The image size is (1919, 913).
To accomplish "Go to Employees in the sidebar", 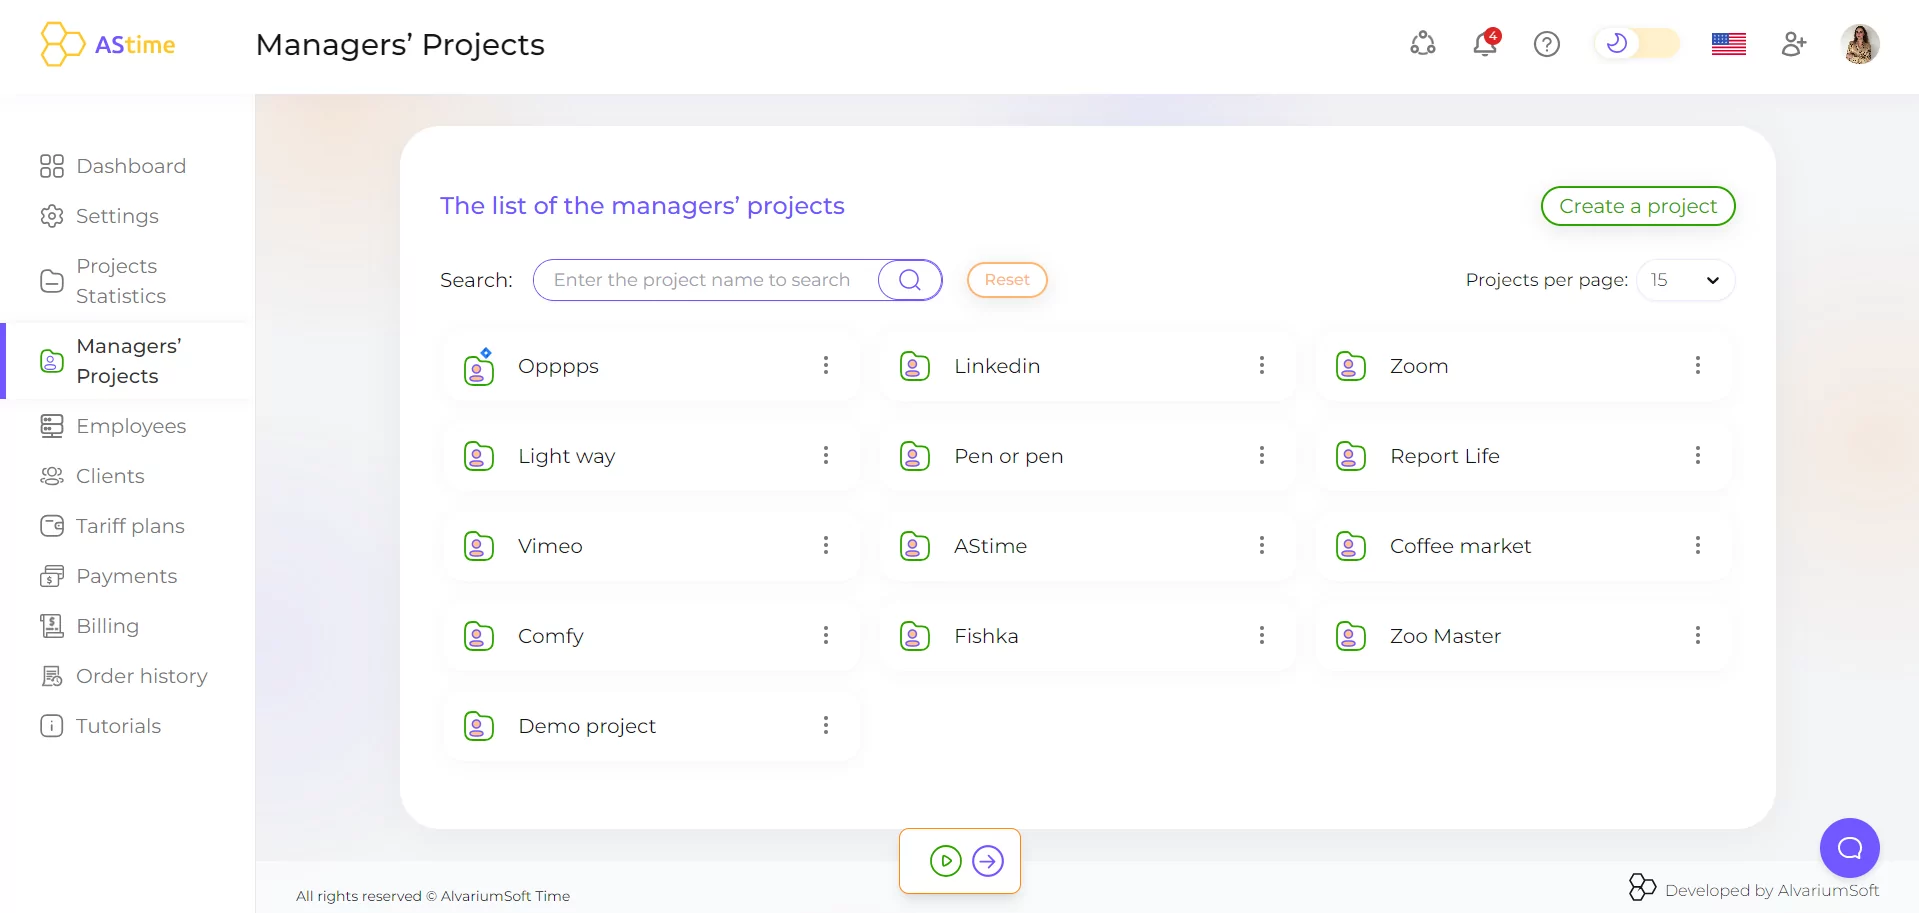I will point(131,426).
